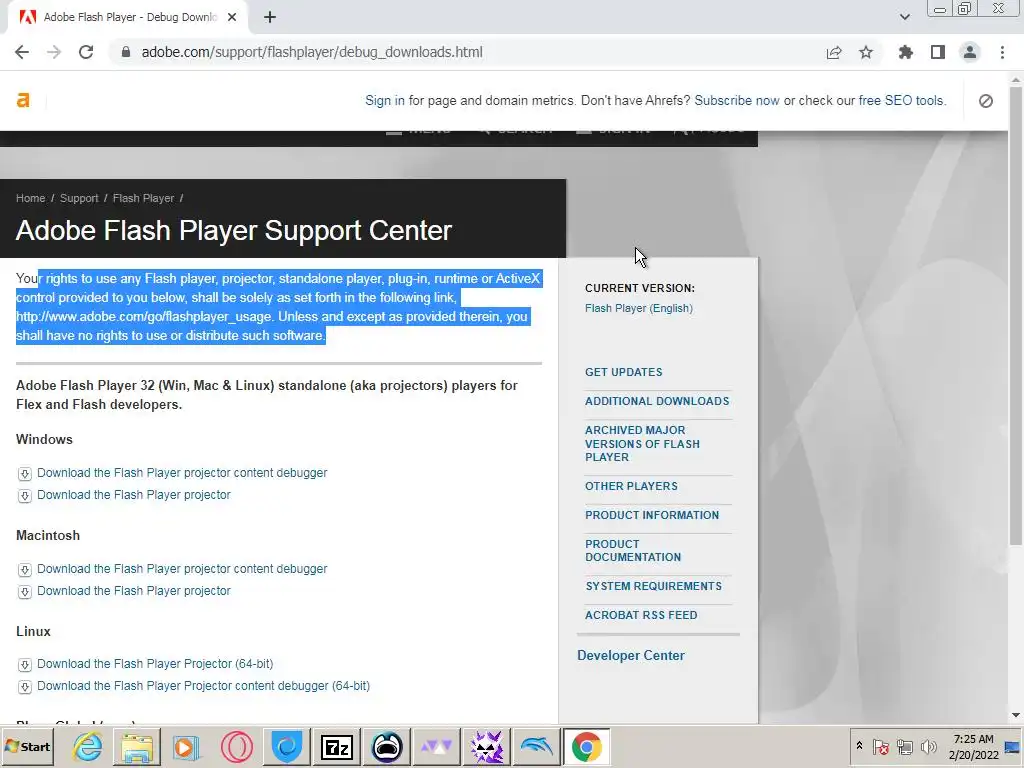1024x768 pixels.
Task: Open the Chrome profile avatar
Action: pos(970,52)
